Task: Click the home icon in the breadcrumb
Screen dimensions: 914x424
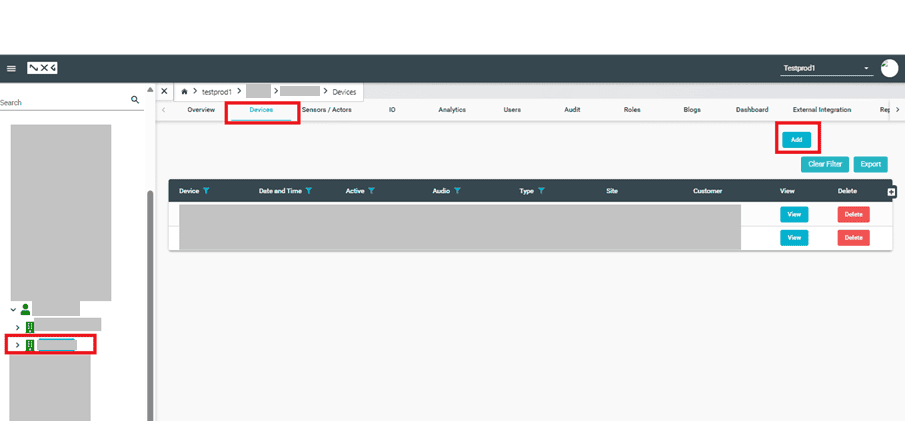Action: 183,92
